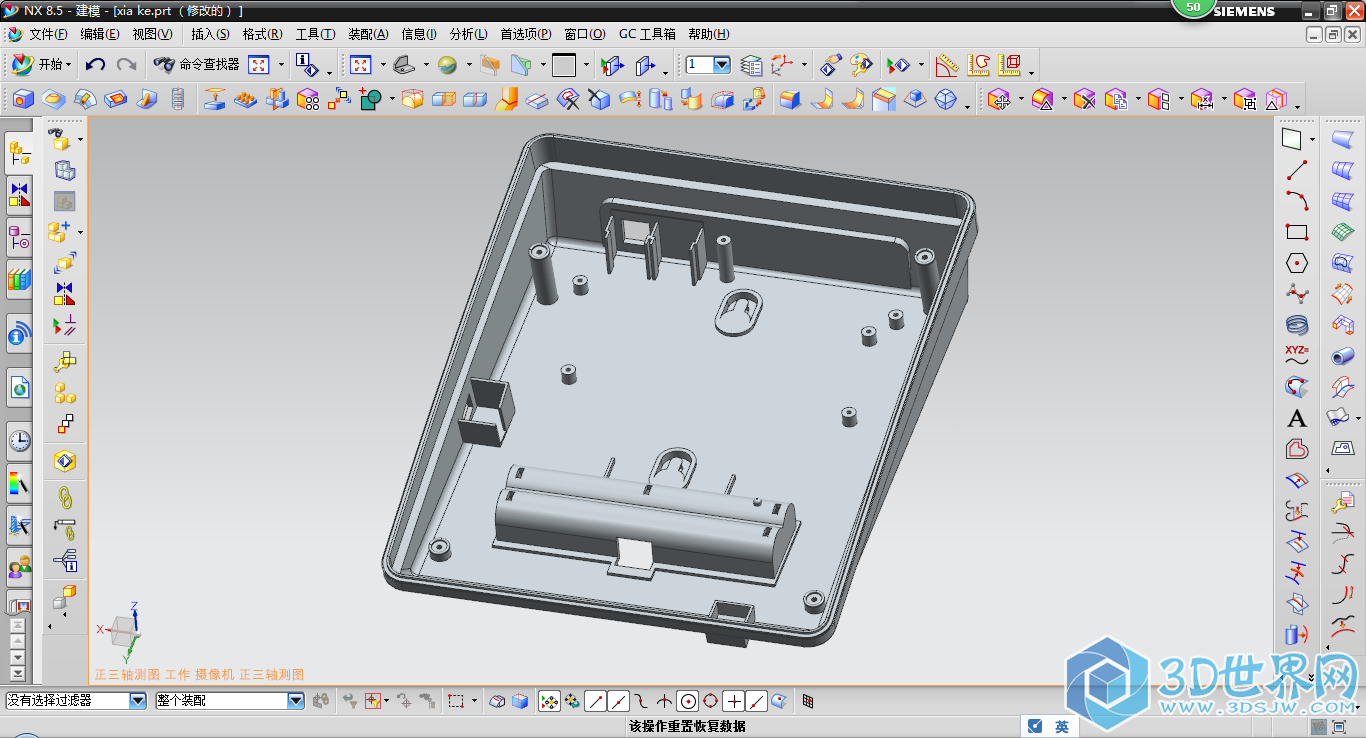Open the 首选项(P) menu
This screenshot has height=738, width=1366.
tap(526, 34)
